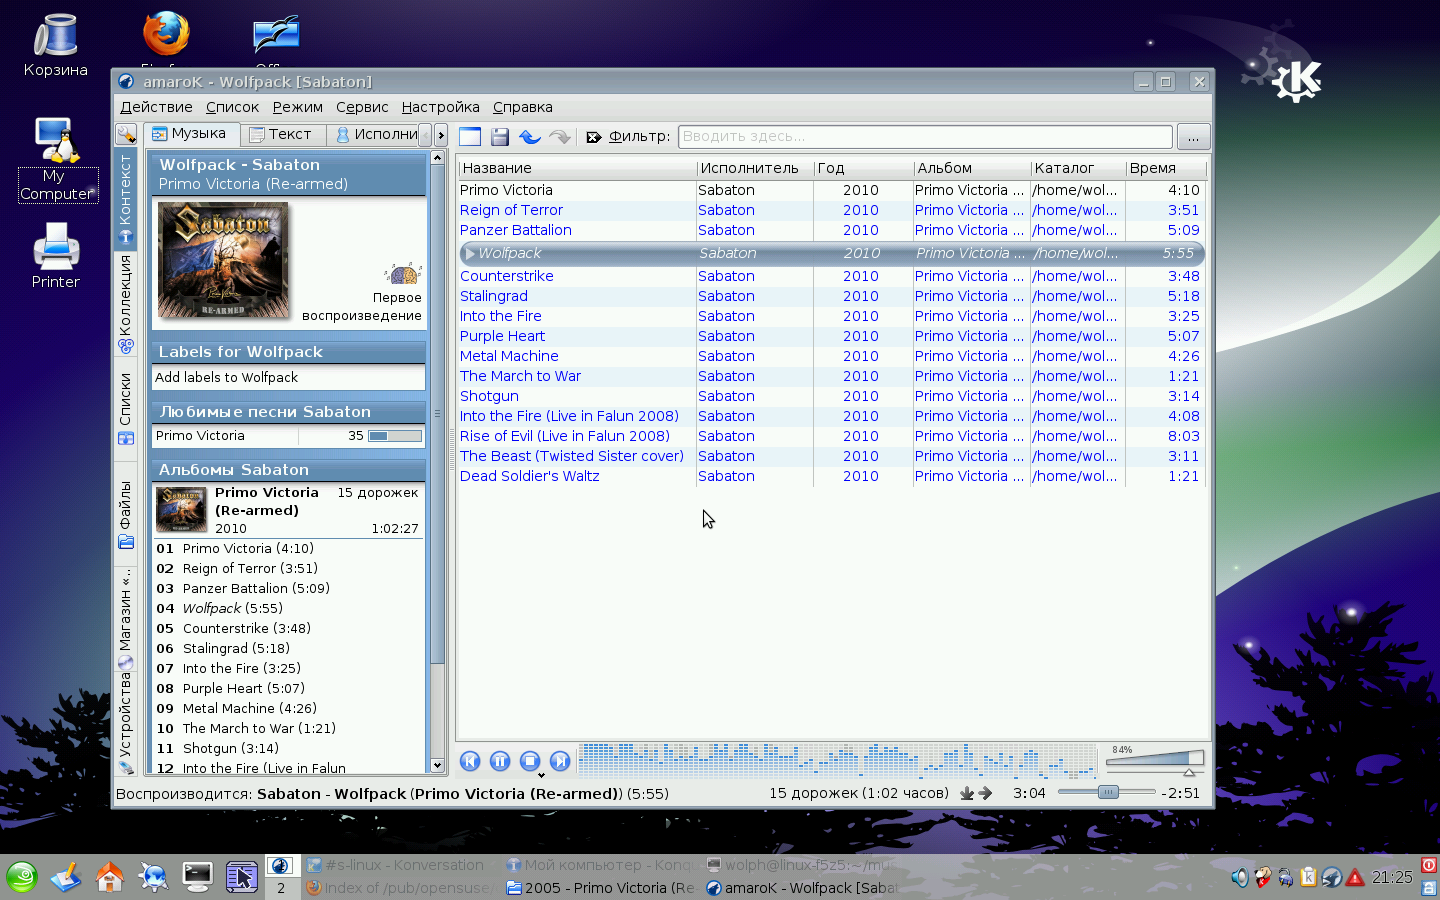Click the undo arrow in playlist toolbar

tap(530, 137)
